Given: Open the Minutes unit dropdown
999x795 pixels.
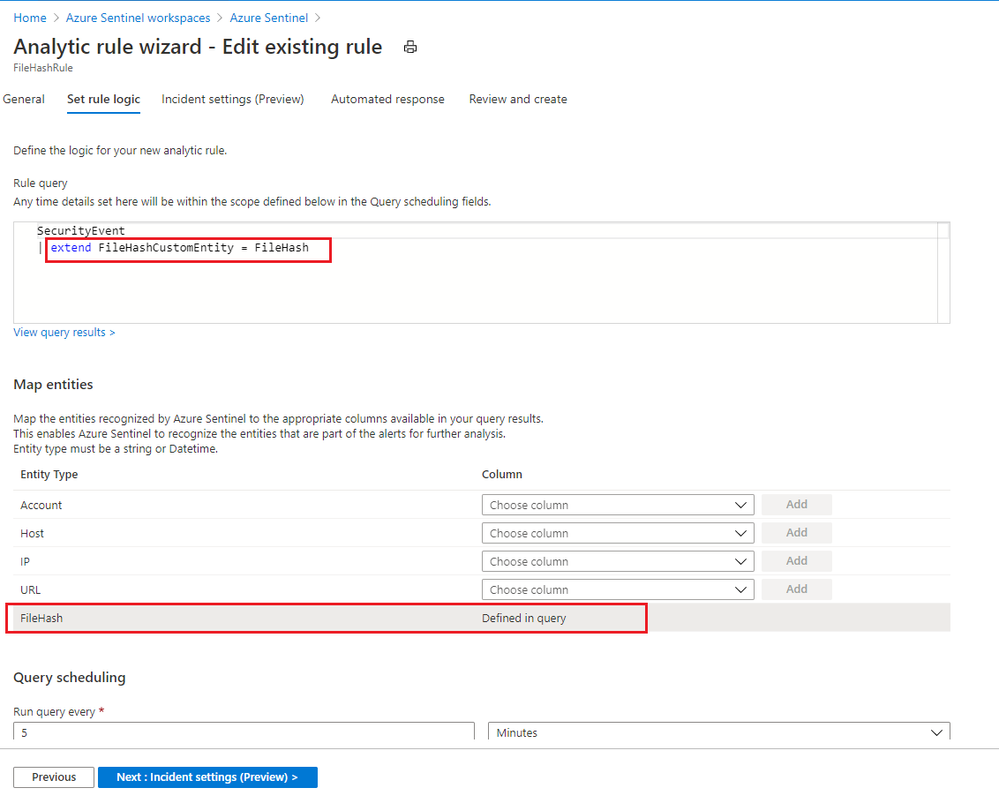Looking at the screenshot, I should tap(719, 731).
